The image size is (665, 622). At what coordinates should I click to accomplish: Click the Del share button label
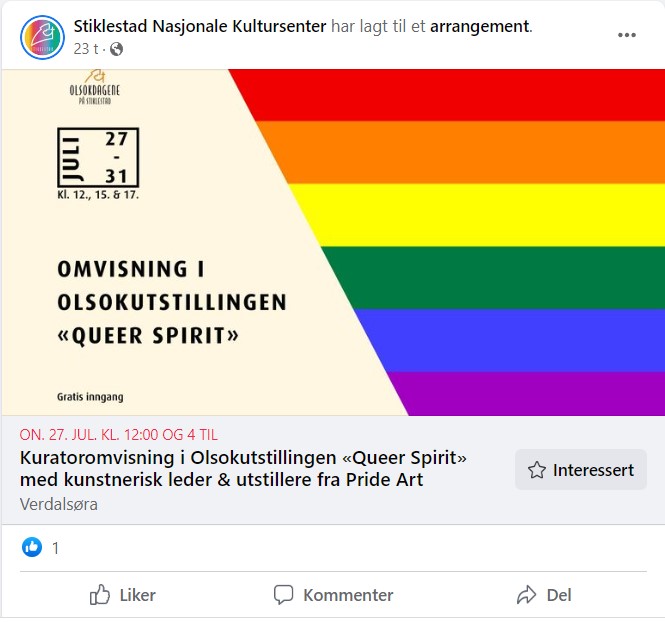pyautogui.click(x=559, y=595)
